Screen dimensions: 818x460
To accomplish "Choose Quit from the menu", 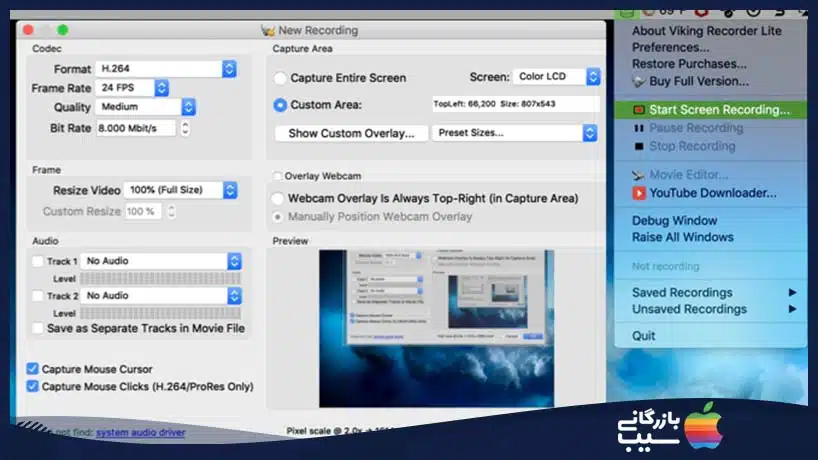I will (643, 336).
